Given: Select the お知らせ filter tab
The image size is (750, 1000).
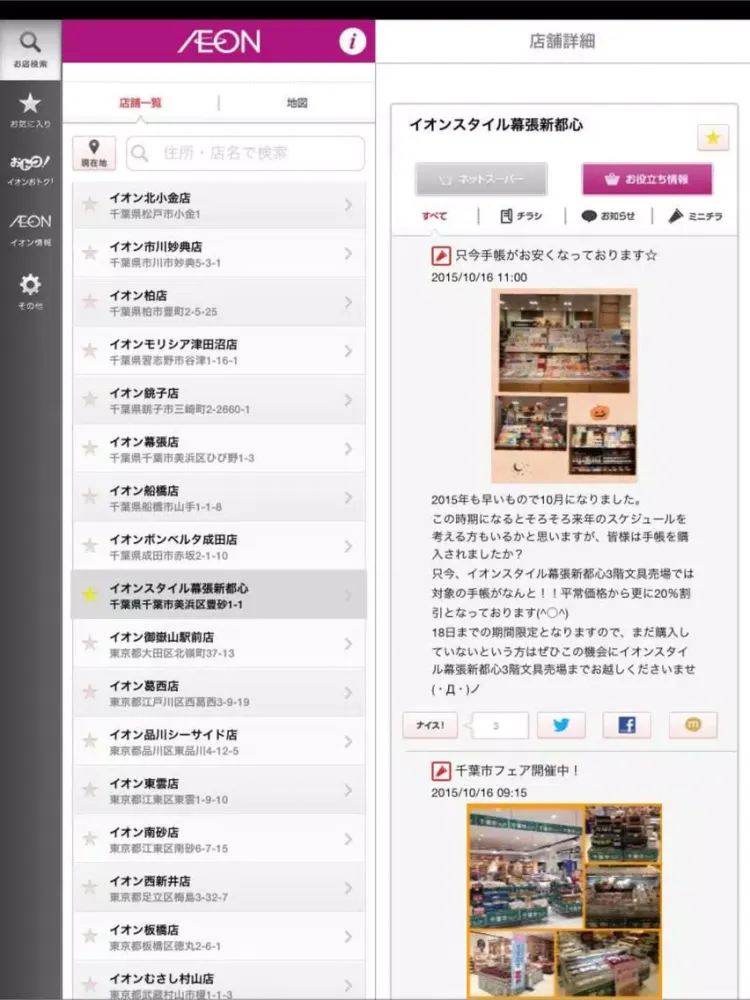Looking at the screenshot, I should tap(608, 216).
